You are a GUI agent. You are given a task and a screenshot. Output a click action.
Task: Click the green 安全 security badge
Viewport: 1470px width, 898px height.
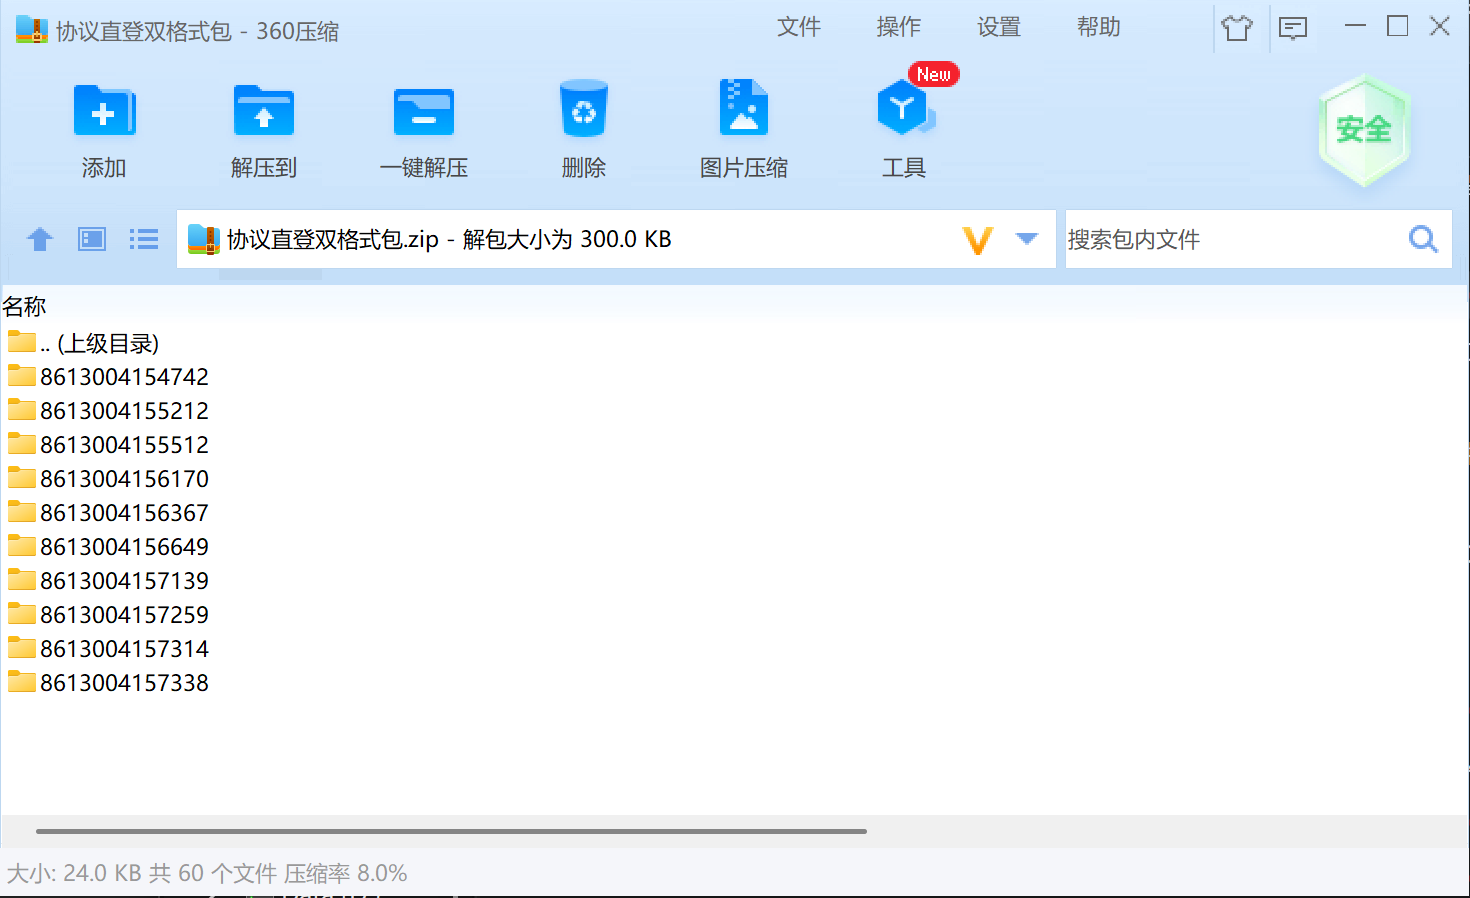1364,130
